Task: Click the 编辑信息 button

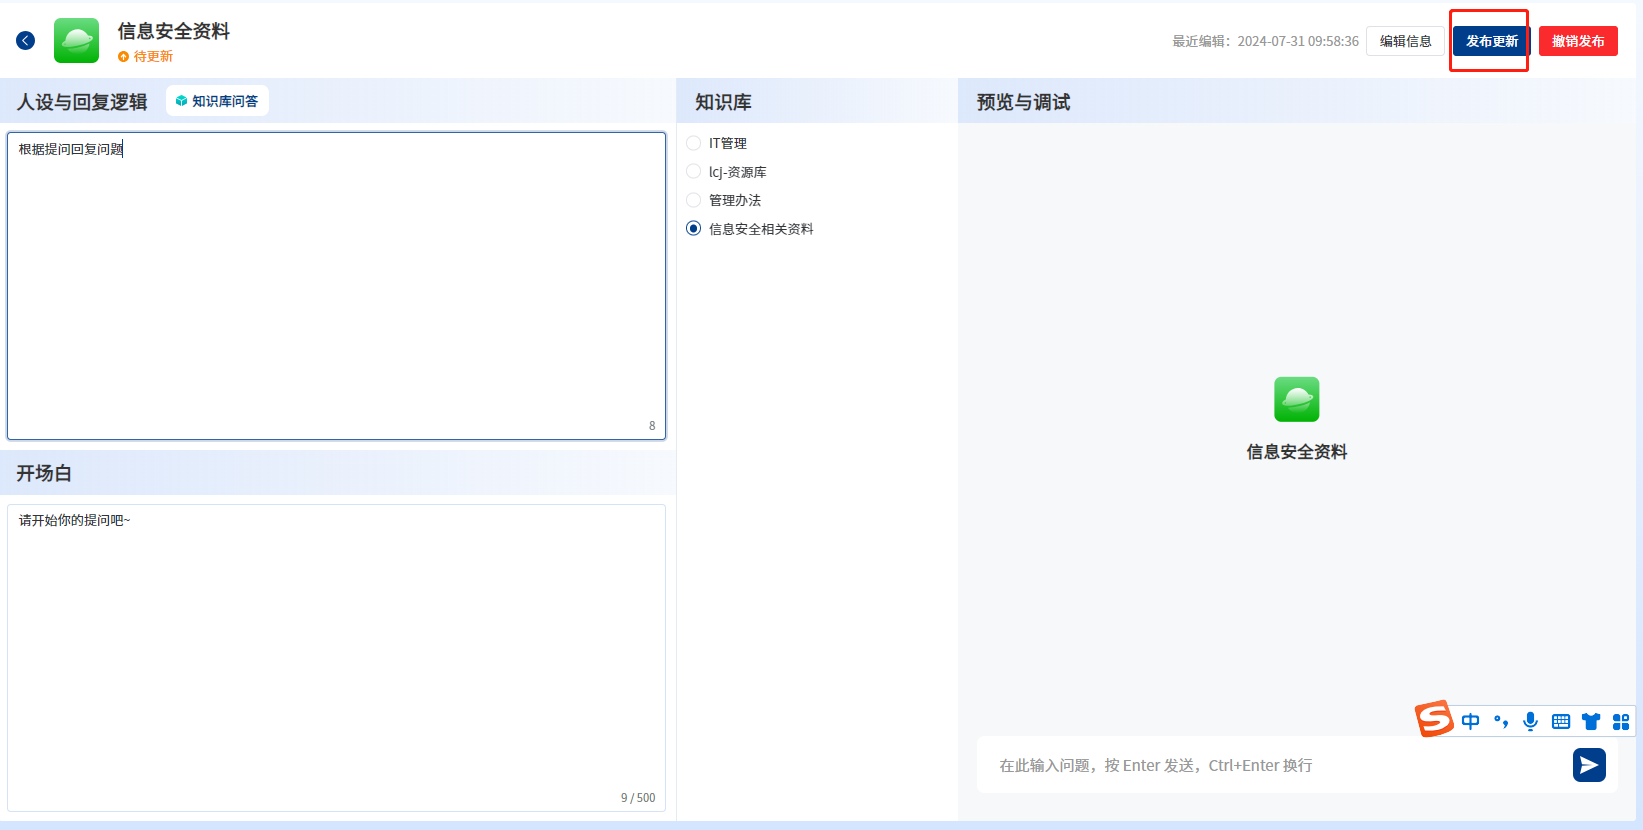Action: click(1405, 41)
